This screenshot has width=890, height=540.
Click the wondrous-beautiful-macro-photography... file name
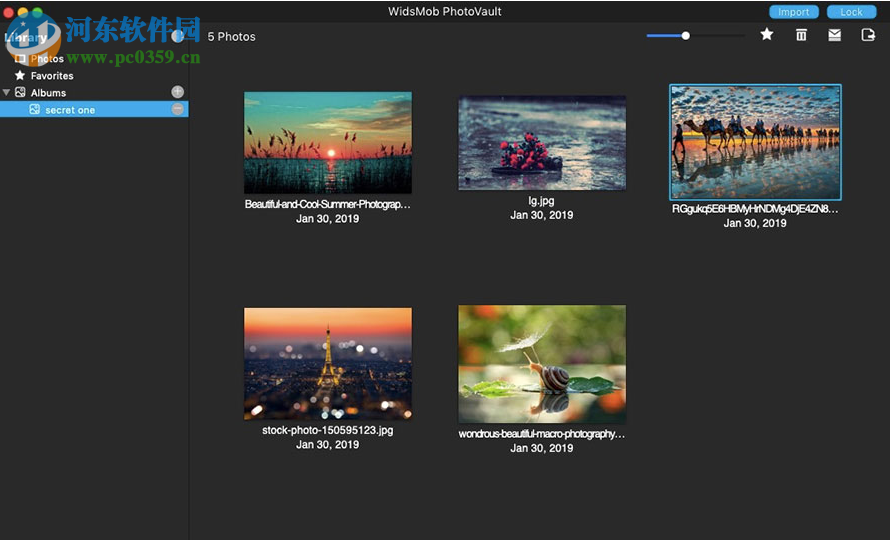point(541,434)
